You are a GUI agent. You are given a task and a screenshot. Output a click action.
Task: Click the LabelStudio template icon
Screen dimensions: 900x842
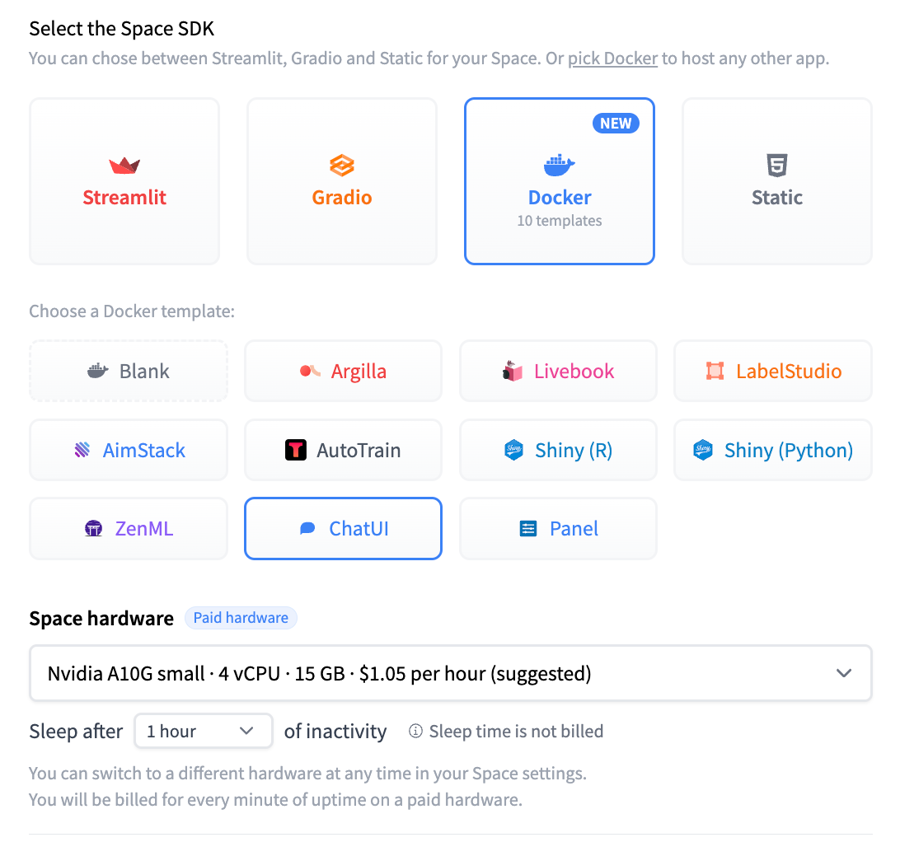(715, 371)
